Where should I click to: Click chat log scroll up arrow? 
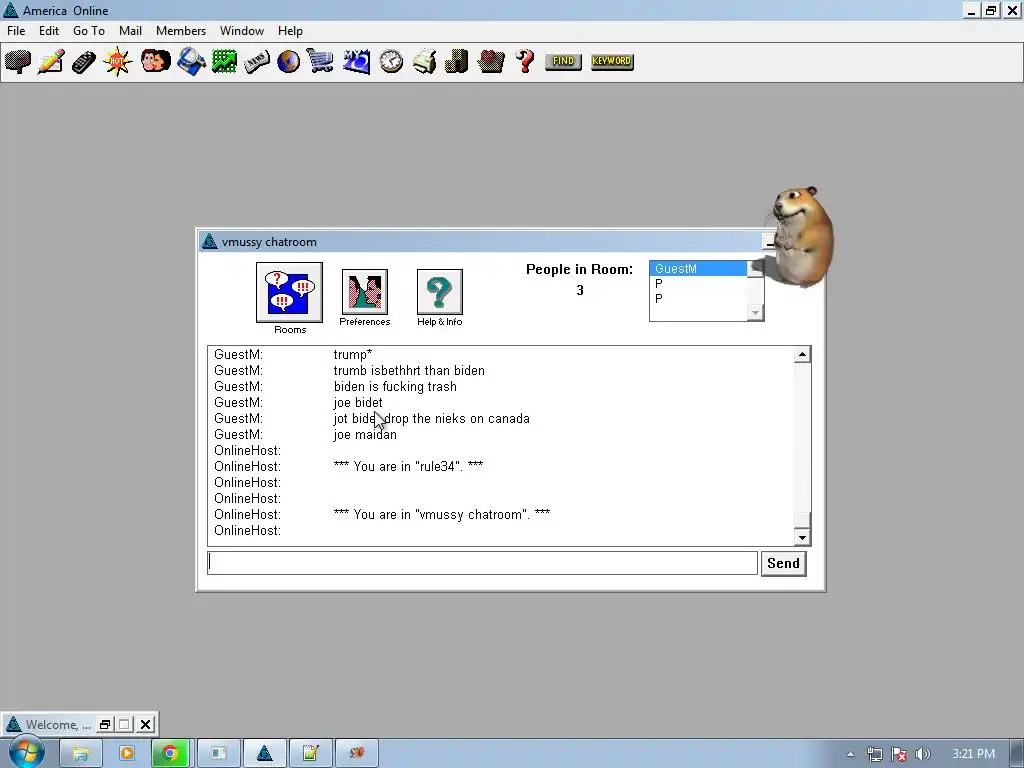(x=803, y=355)
